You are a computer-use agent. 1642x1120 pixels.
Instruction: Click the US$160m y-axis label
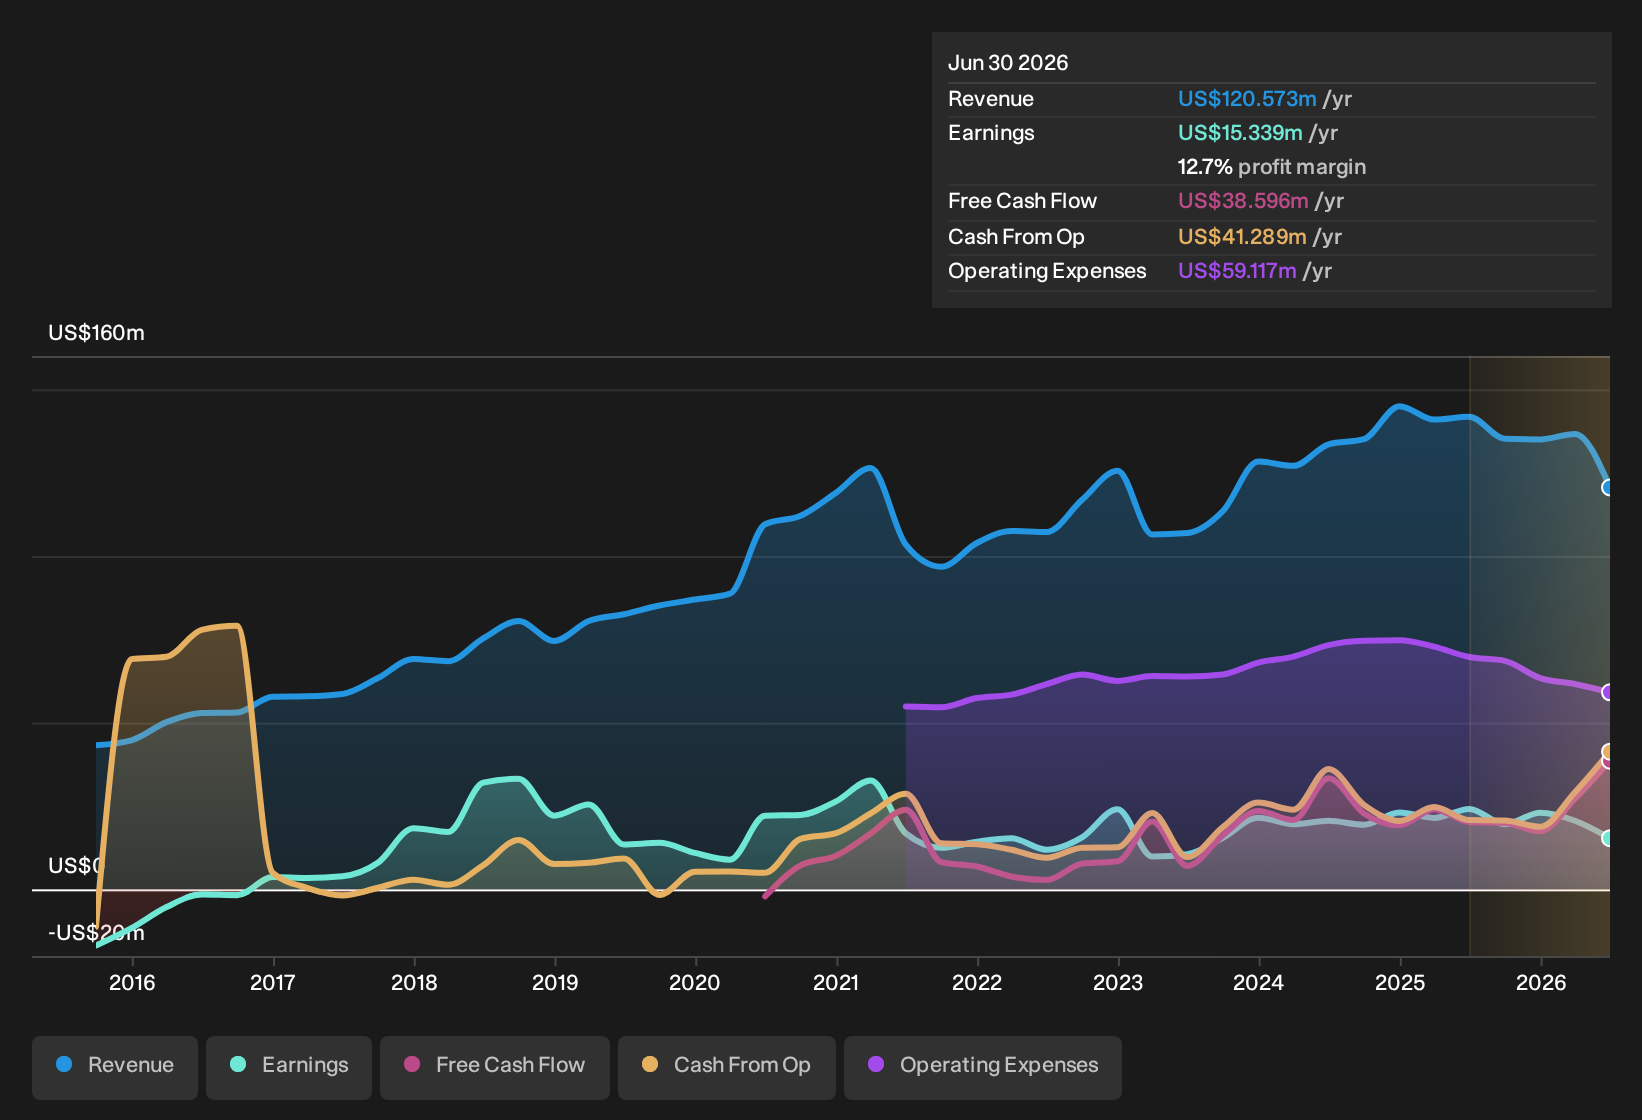tap(96, 333)
